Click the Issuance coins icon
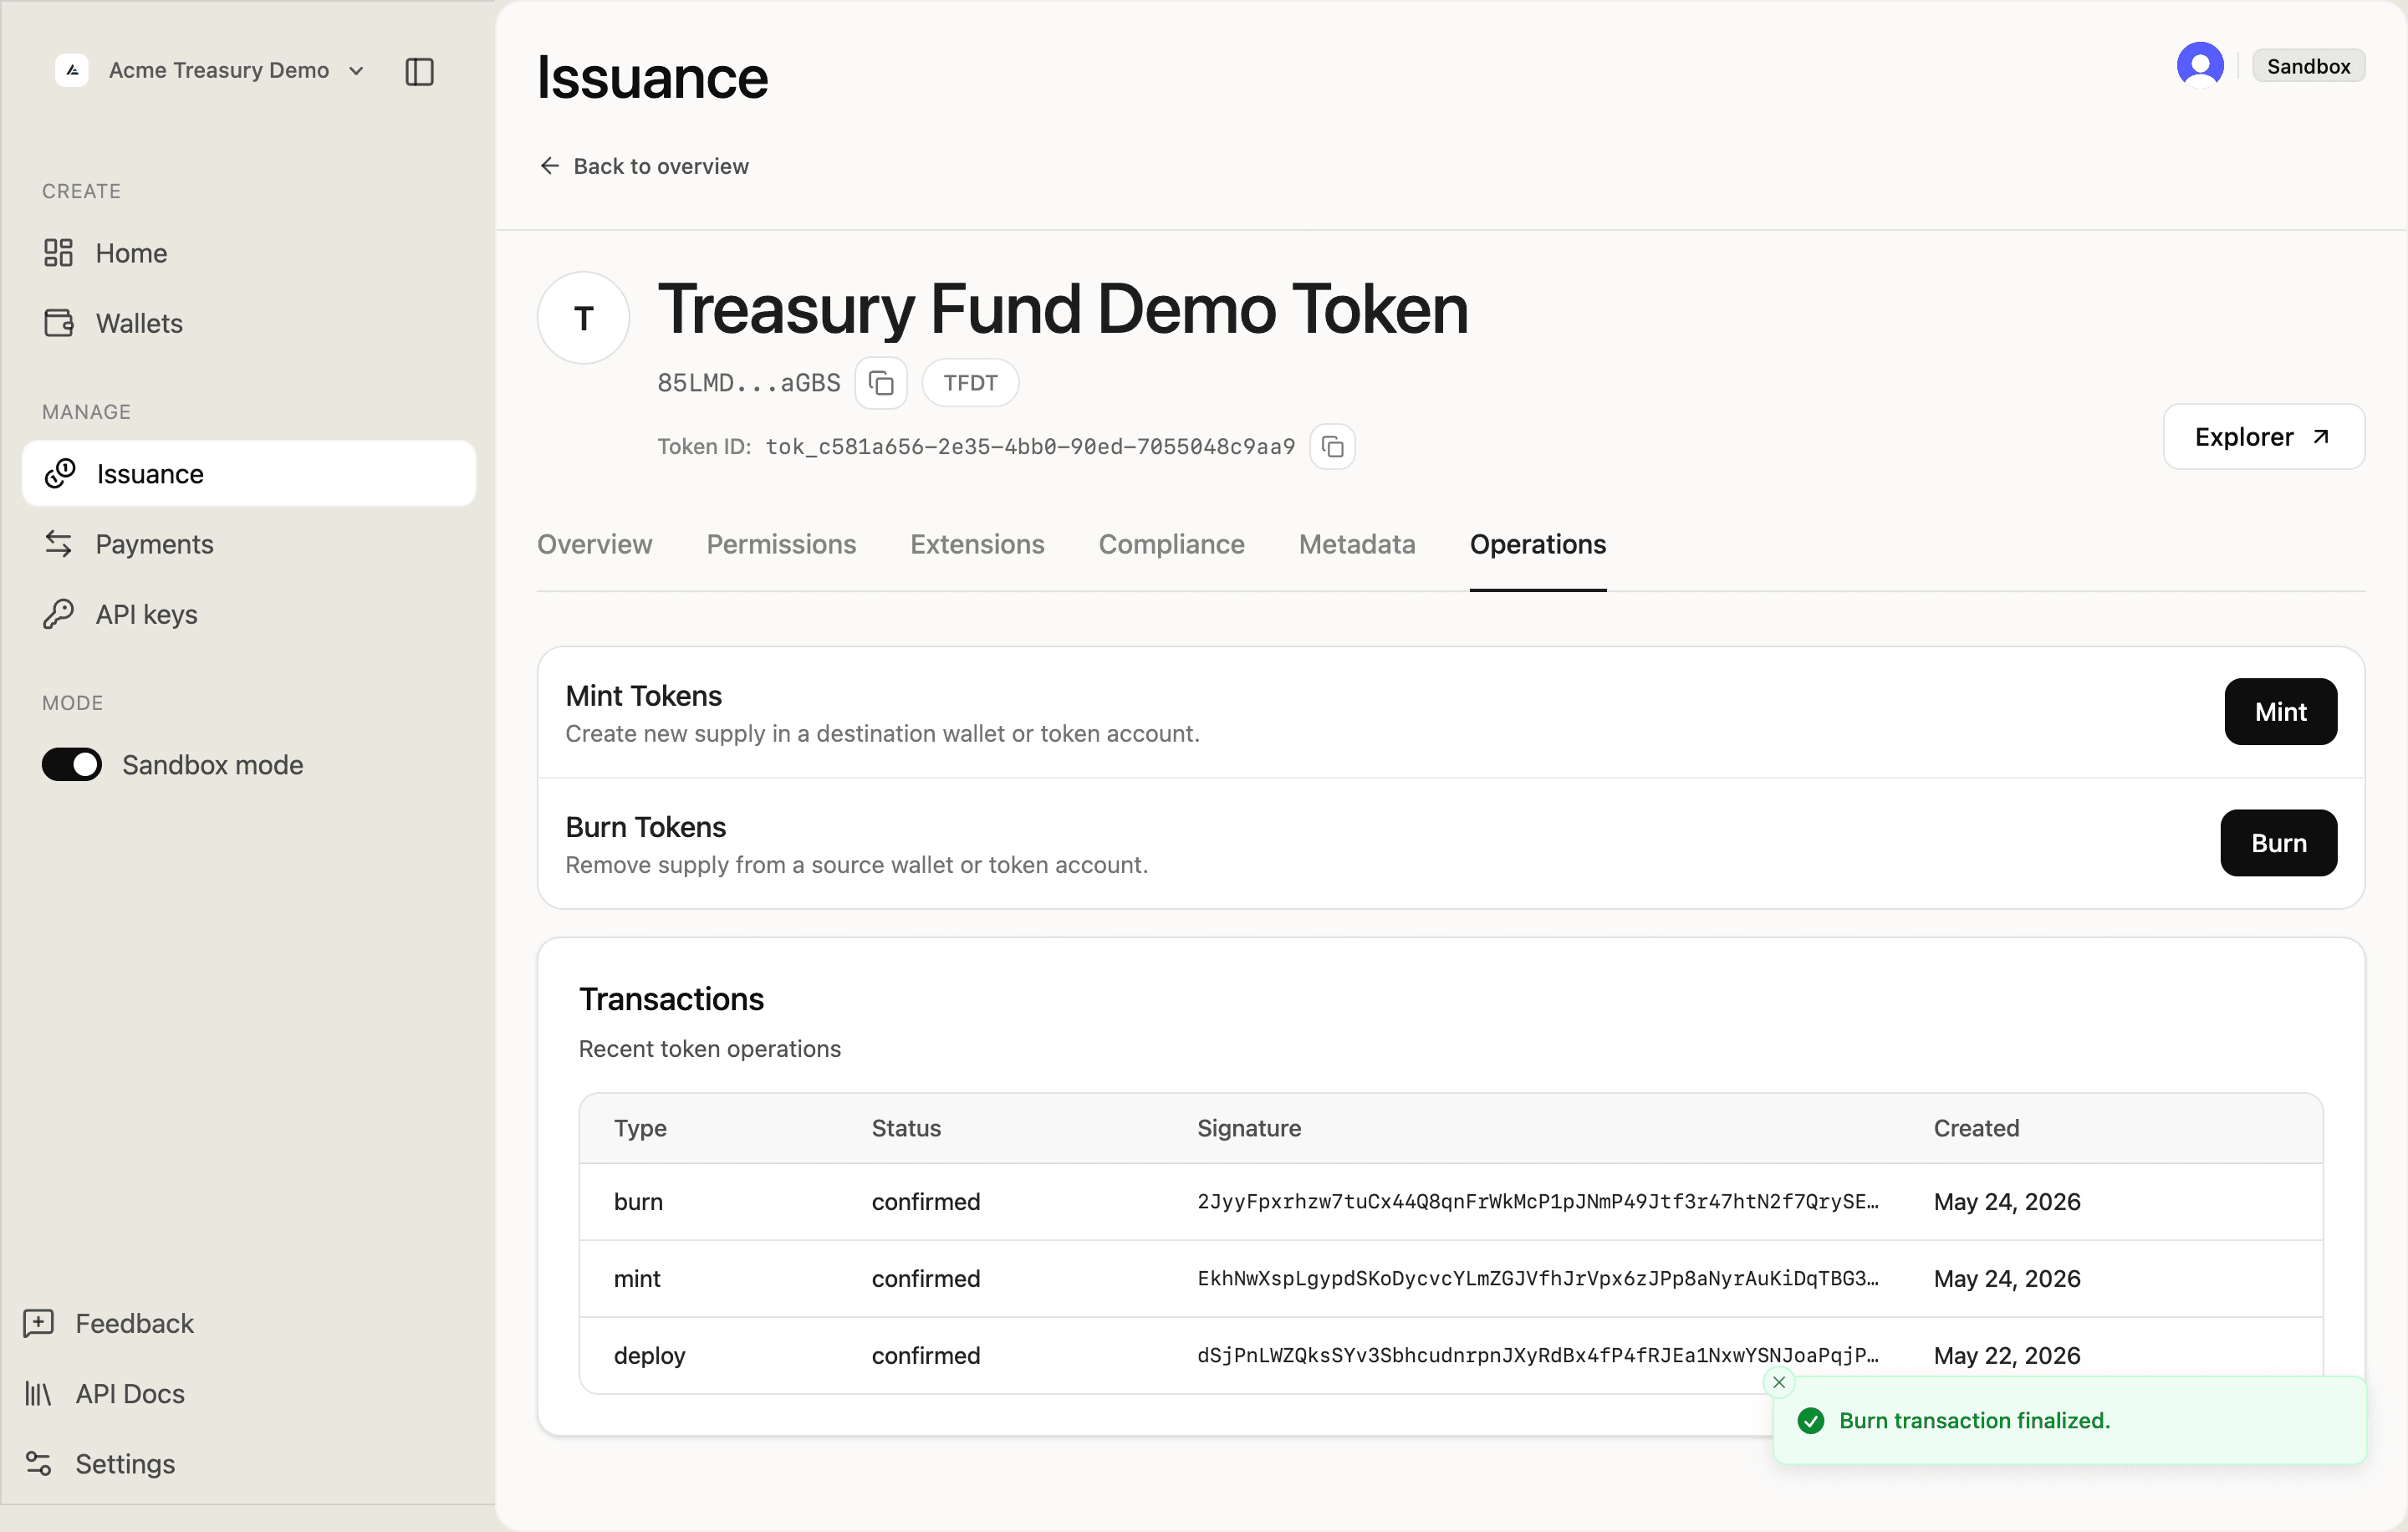Image resolution: width=2408 pixels, height=1532 pixels. (x=61, y=473)
